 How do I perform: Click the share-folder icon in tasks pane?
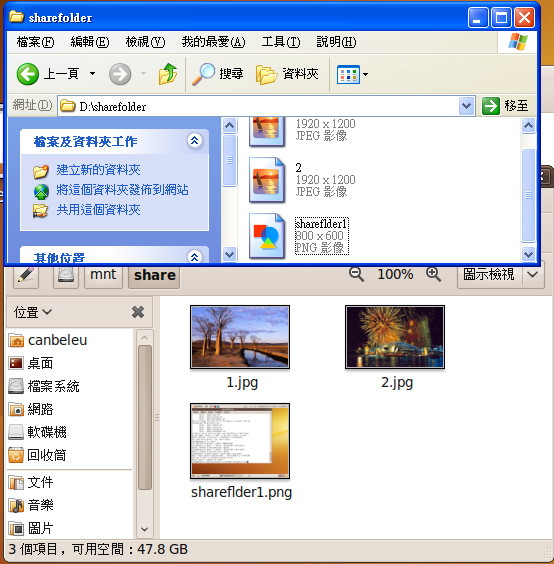40,210
